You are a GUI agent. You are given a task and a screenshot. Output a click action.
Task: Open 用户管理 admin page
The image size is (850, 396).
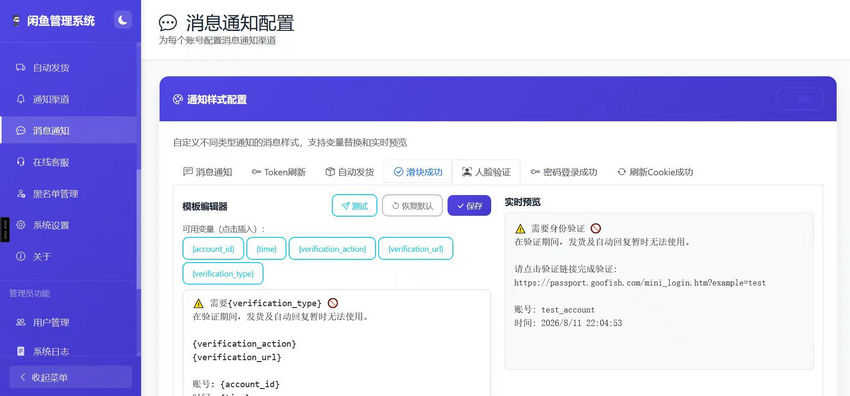click(68, 322)
